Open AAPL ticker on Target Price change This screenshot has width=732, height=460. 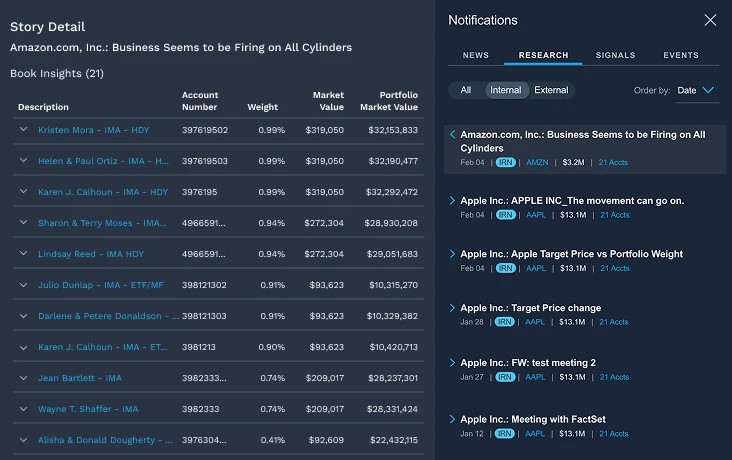[535, 322]
